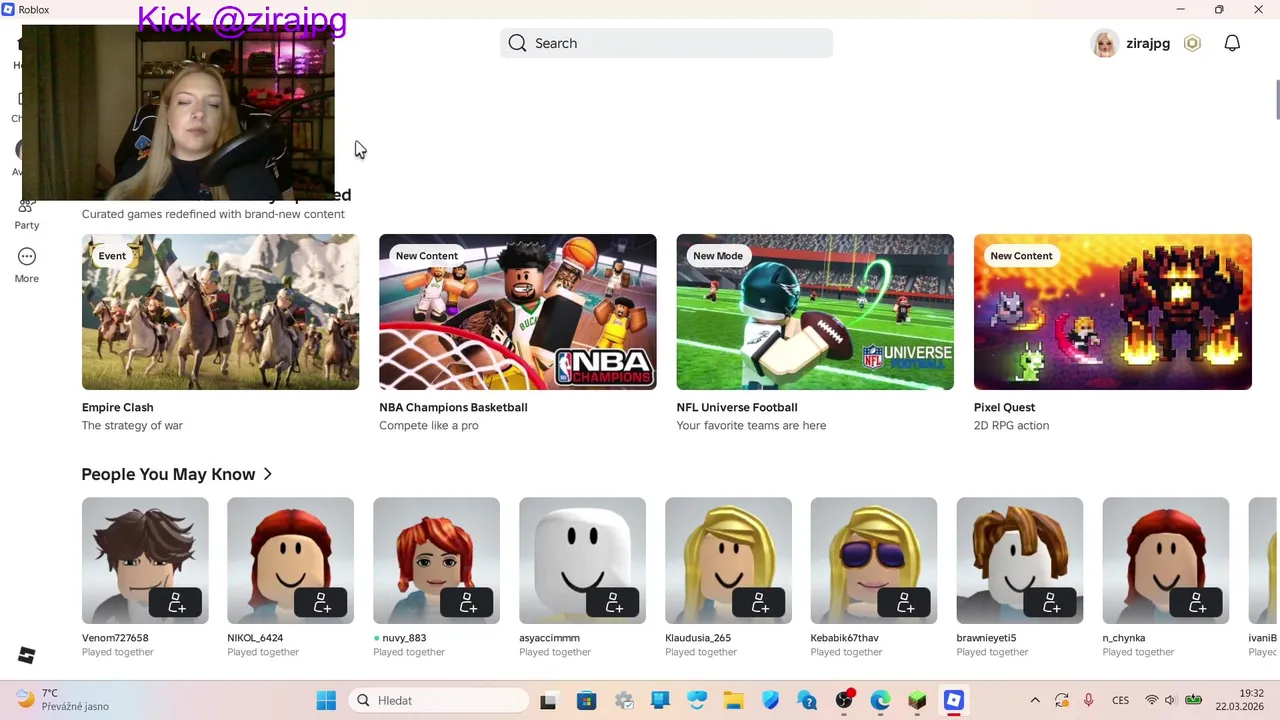Click Roblox app icon in taskbar
Viewport: 1280px width, 720px height.
(x=954, y=700)
